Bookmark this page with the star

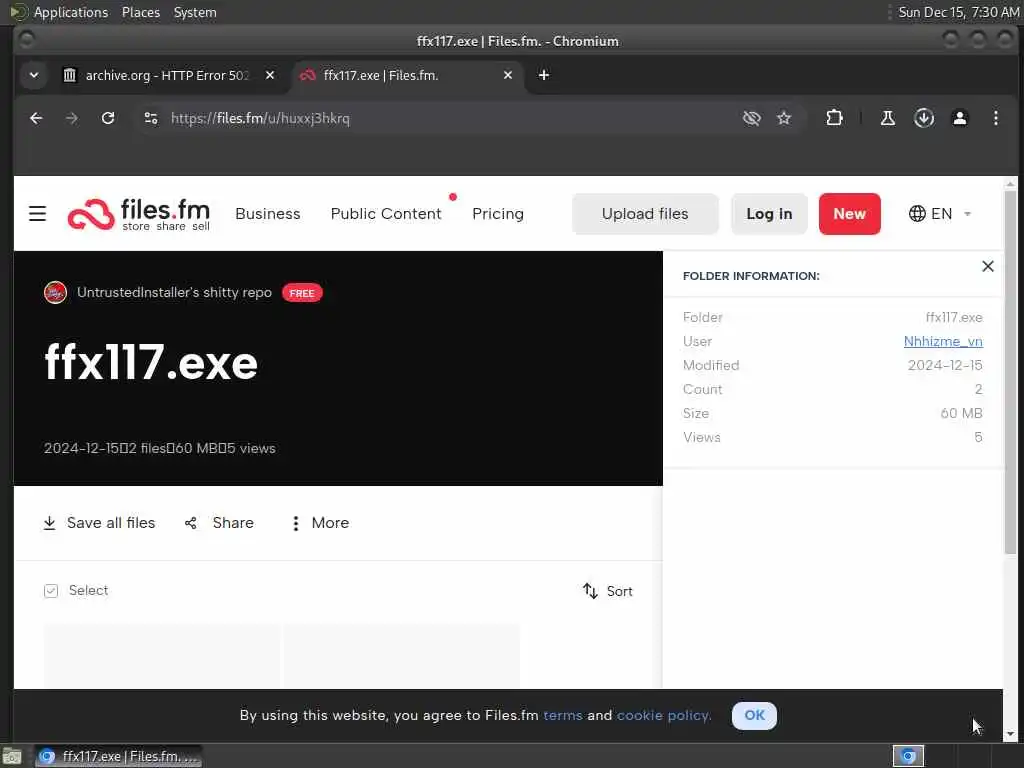pyautogui.click(x=784, y=118)
